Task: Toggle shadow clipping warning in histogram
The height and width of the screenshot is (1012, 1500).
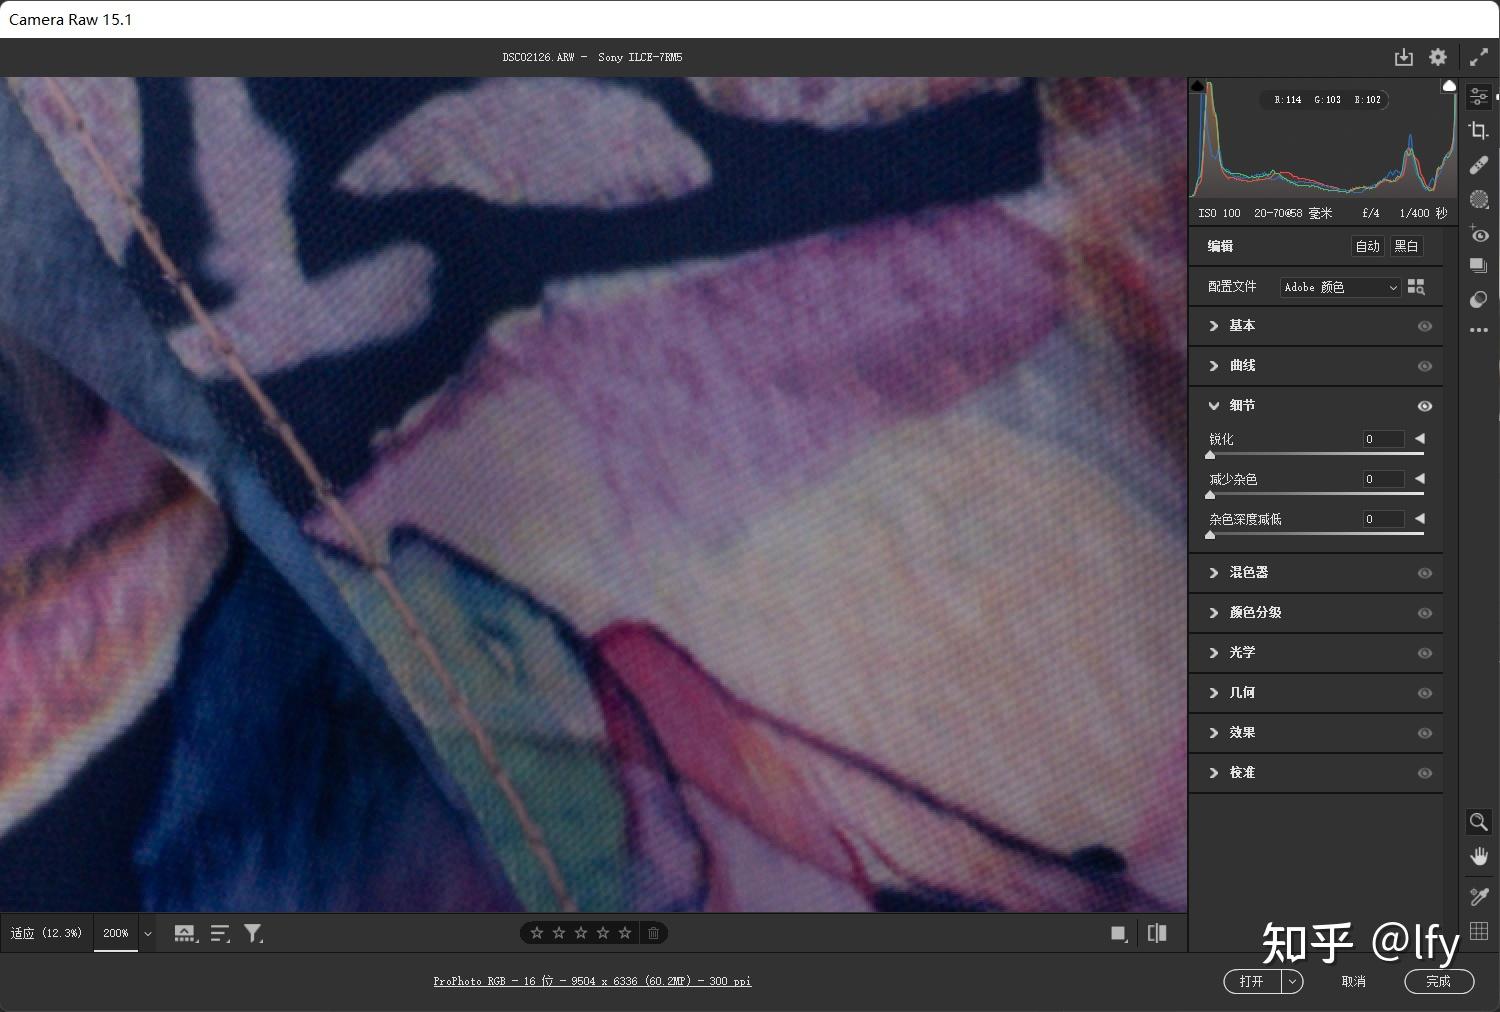Action: tap(1198, 87)
